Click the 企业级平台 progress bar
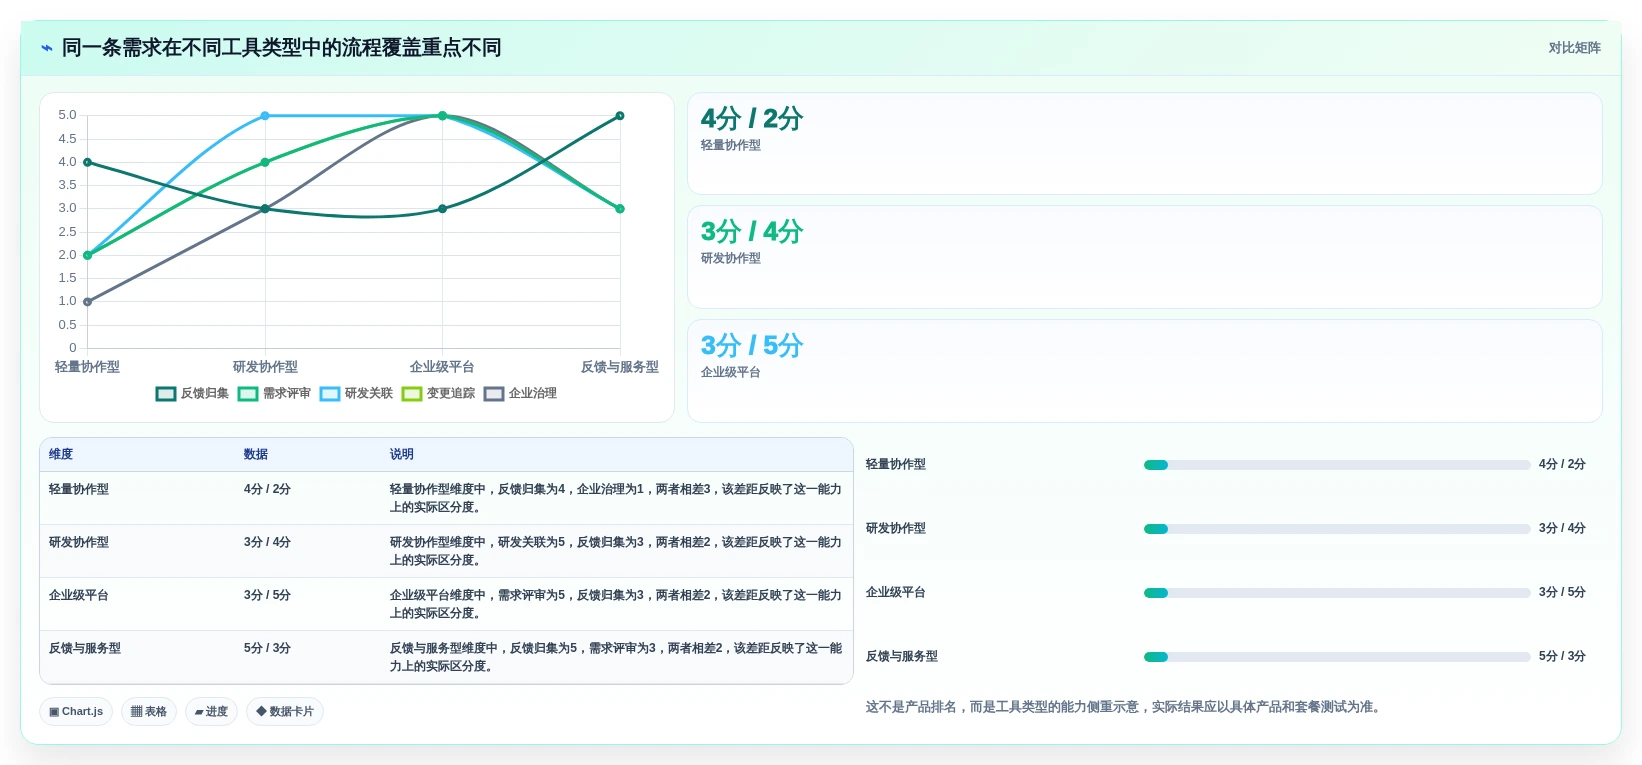The height and width of the screenshot is (765, 1642). (1337, 593)
